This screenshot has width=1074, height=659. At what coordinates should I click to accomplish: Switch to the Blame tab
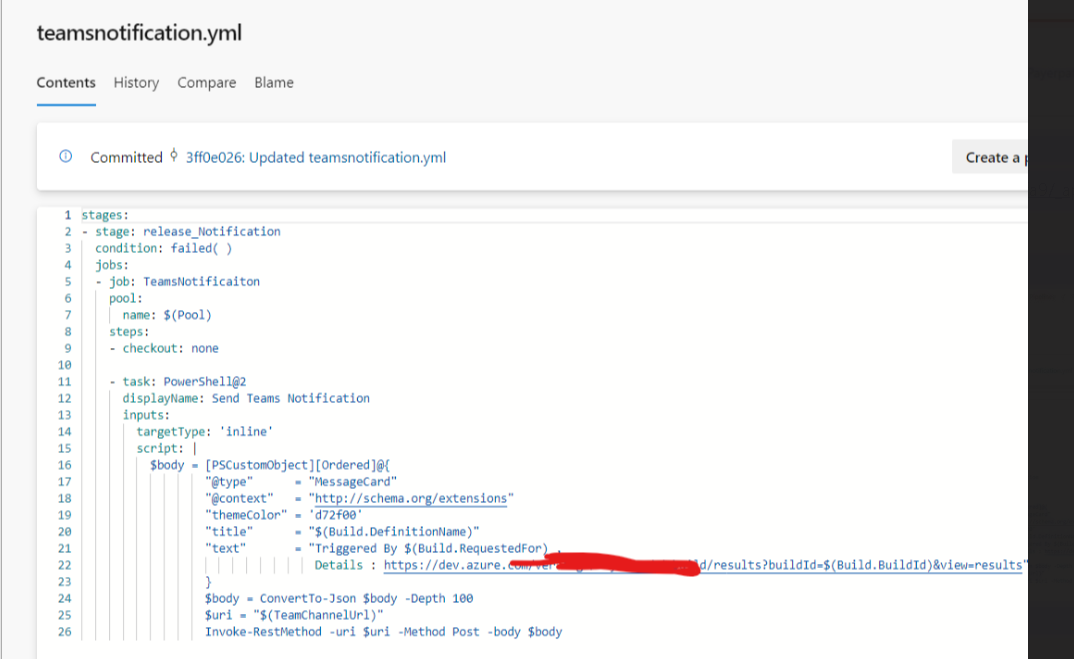[273, 83]
